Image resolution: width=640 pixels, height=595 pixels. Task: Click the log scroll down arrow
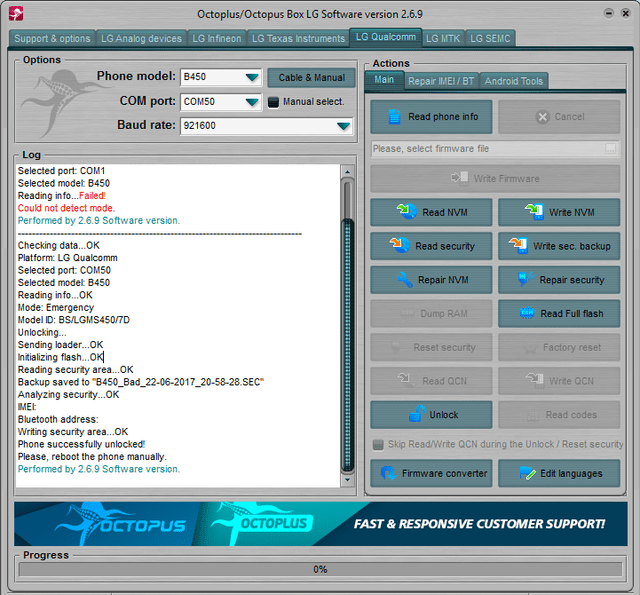click(347, 480)
